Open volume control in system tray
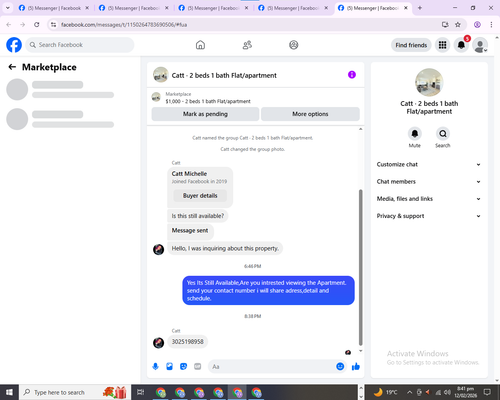 pyautogui.click(x=447, y=392)
